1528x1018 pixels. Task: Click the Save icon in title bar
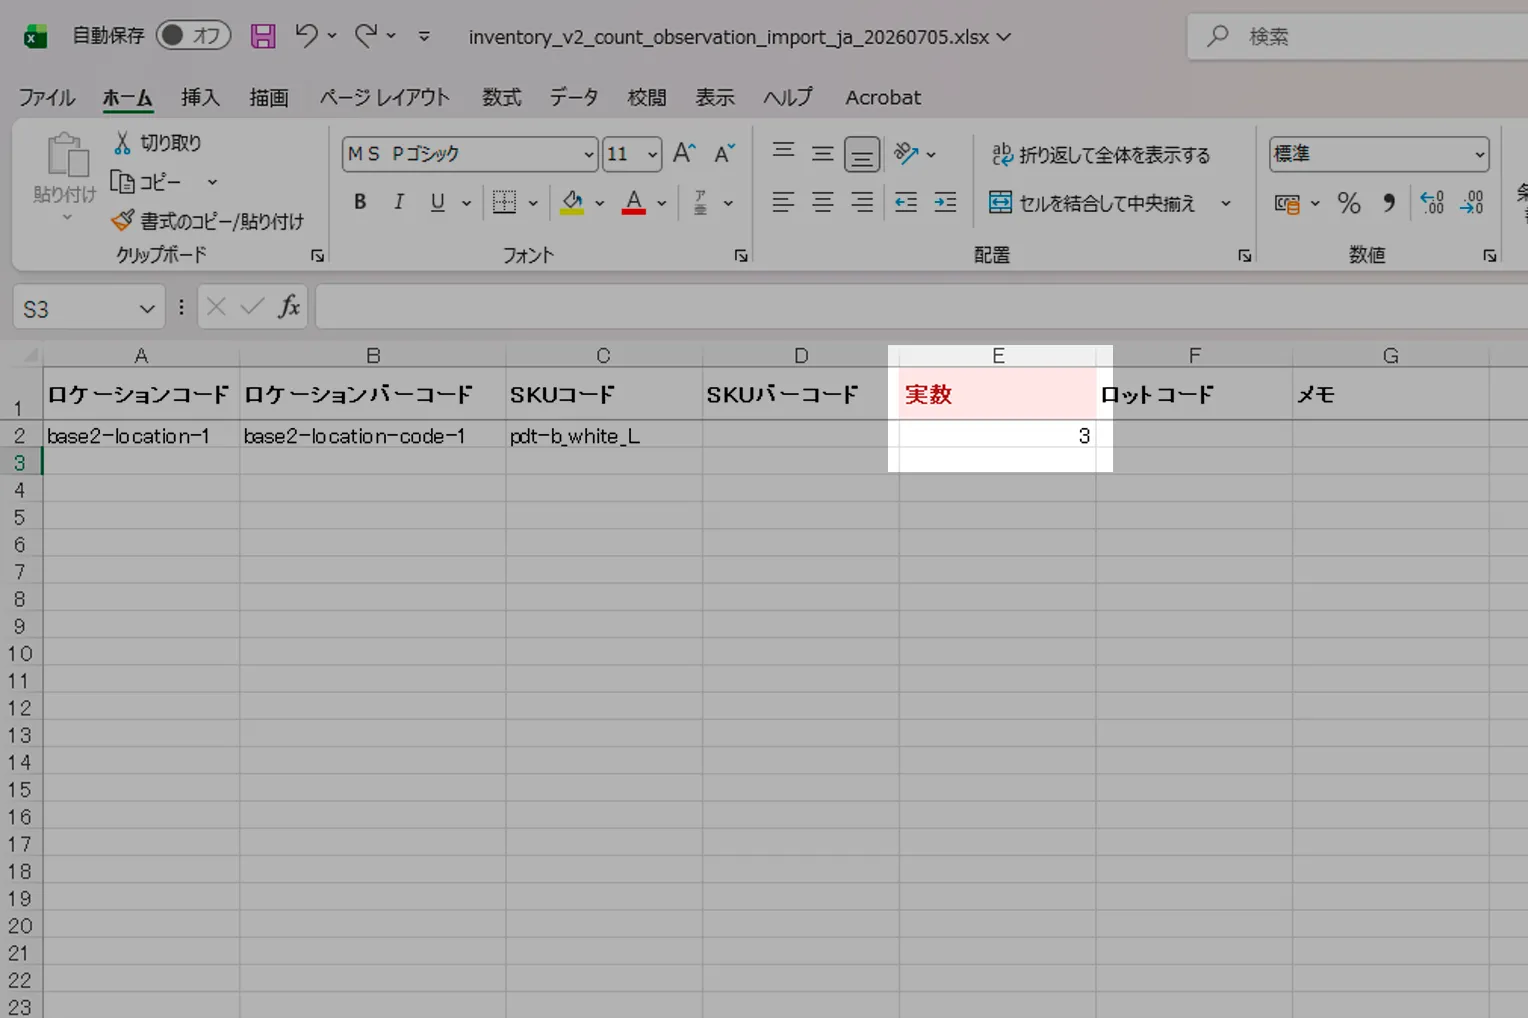(x=263, y=37)
